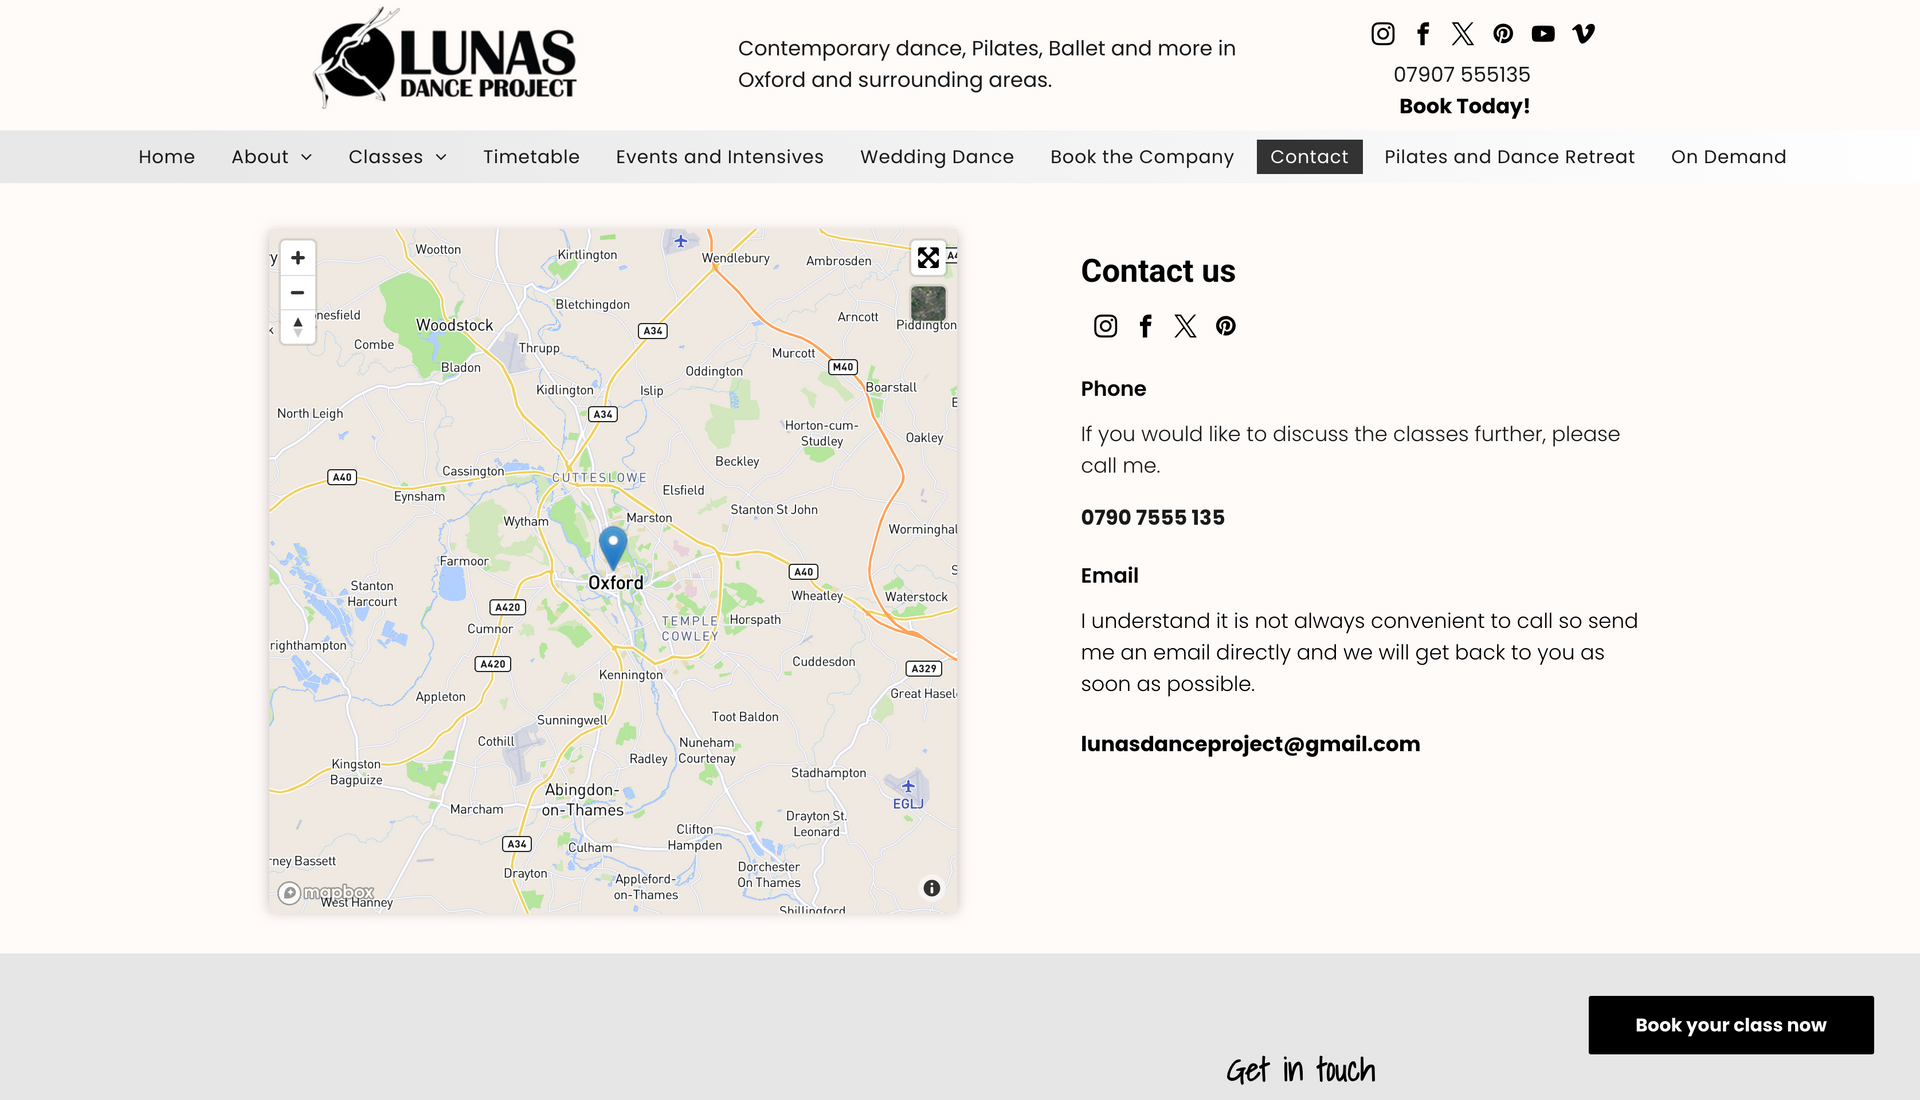The width and height of the screenshot is (1920, 1100).
Task: Reset the map compass bearing
Action: [298, 327]
